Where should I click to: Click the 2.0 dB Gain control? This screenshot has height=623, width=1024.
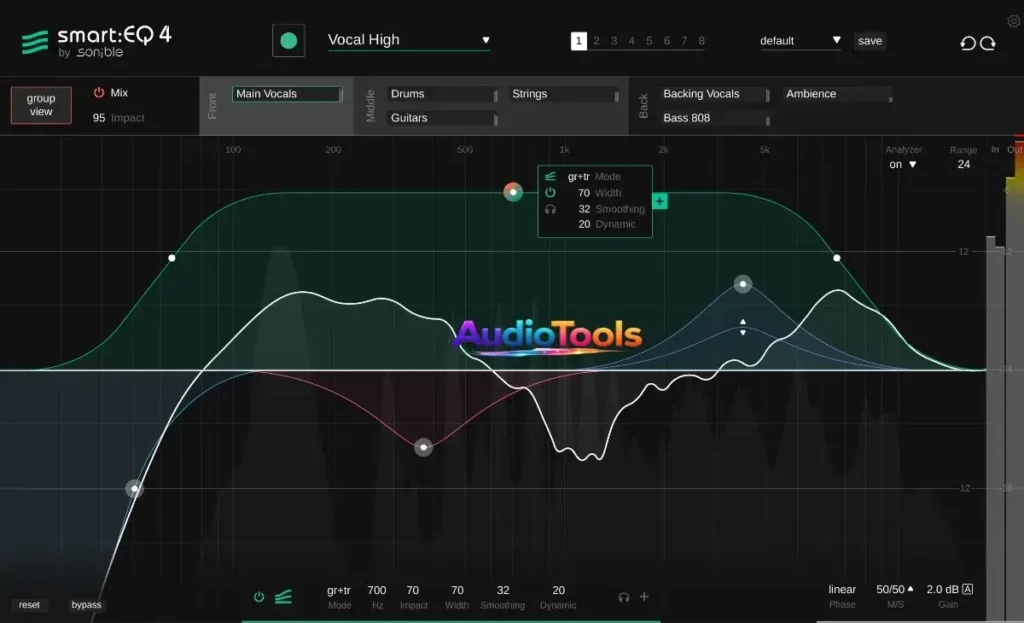click(x=941, y=589)
